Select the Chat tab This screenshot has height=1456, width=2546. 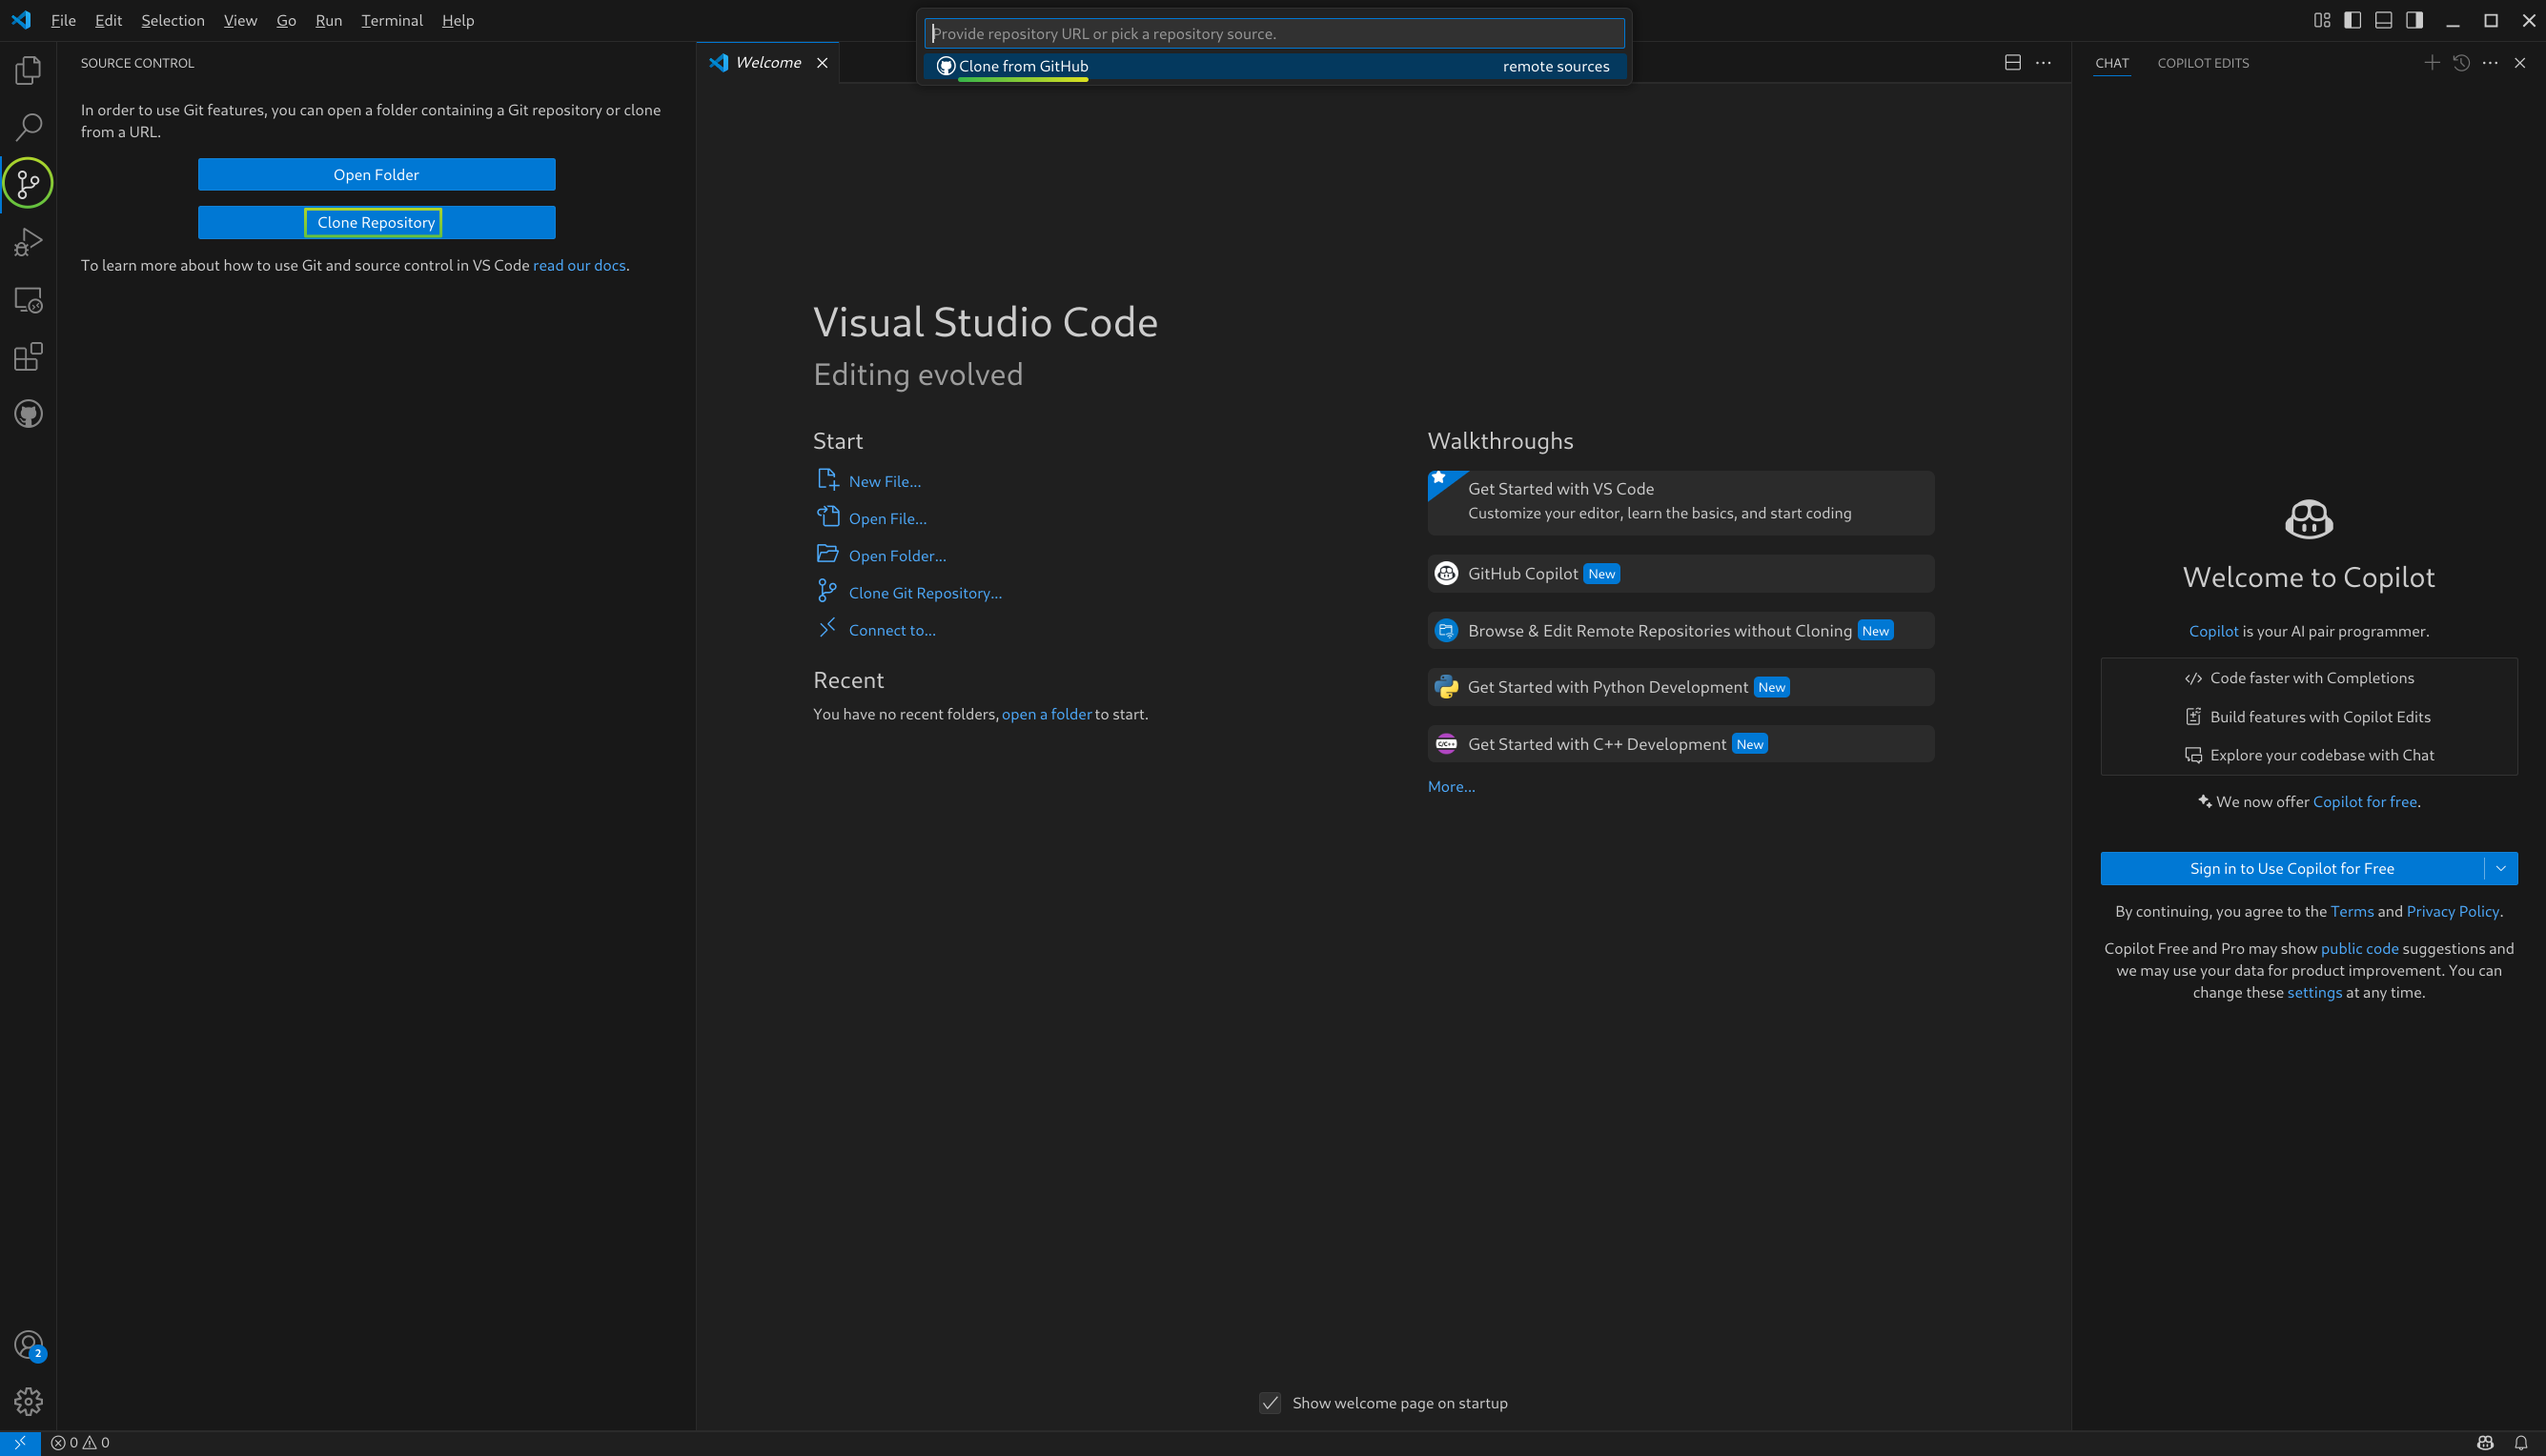pyautogui.click(x=2112, y=63)
